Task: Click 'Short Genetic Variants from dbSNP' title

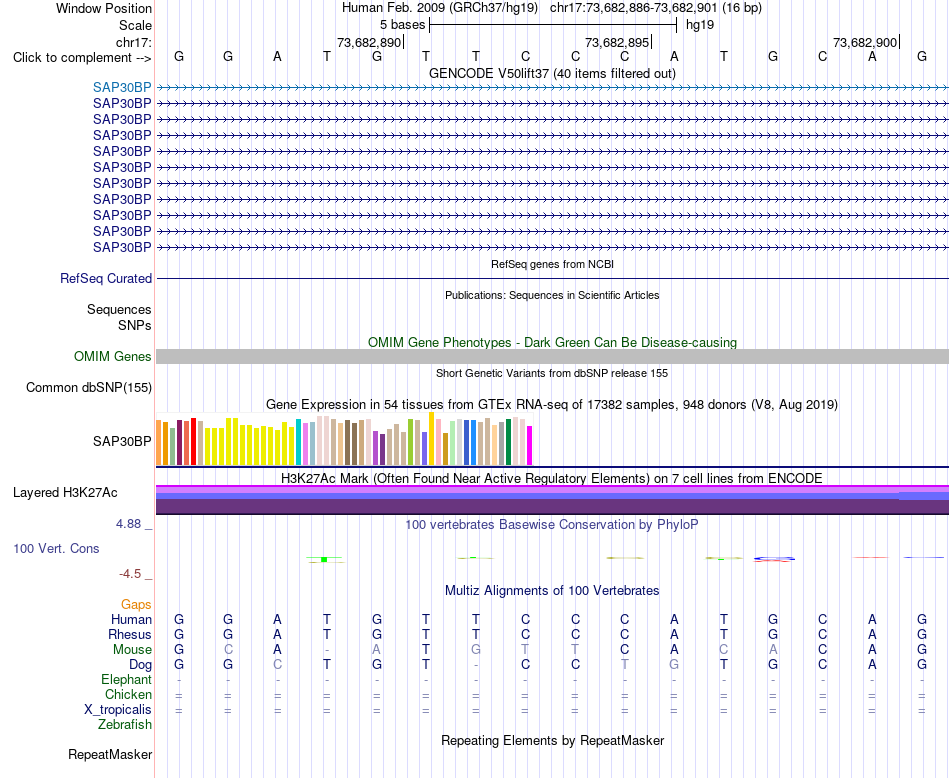Action: click(x=552, y=373)
